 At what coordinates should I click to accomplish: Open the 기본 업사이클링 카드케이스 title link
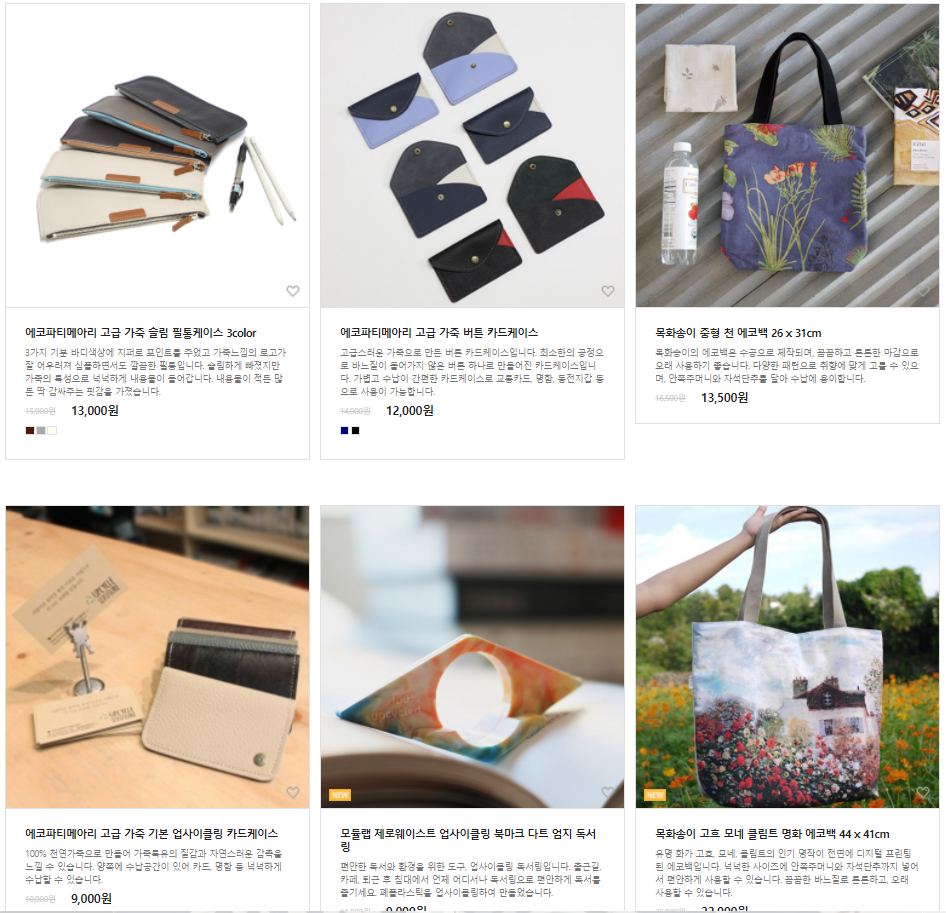pyautogui.click(x=151, y=833)
